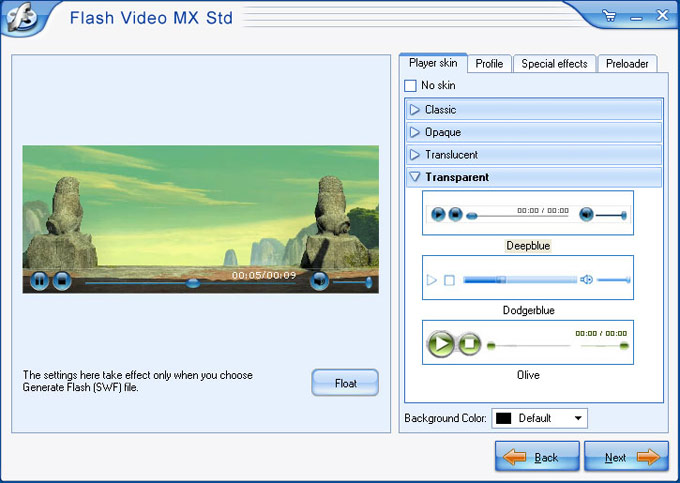
Task: Close the Flash Video MX window
Action: pyautogui.click(x=662, y=15)
